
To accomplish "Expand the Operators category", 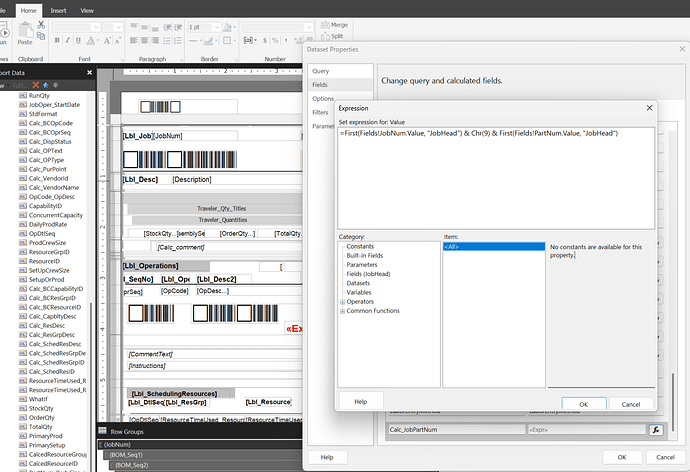I will point(342,302).
